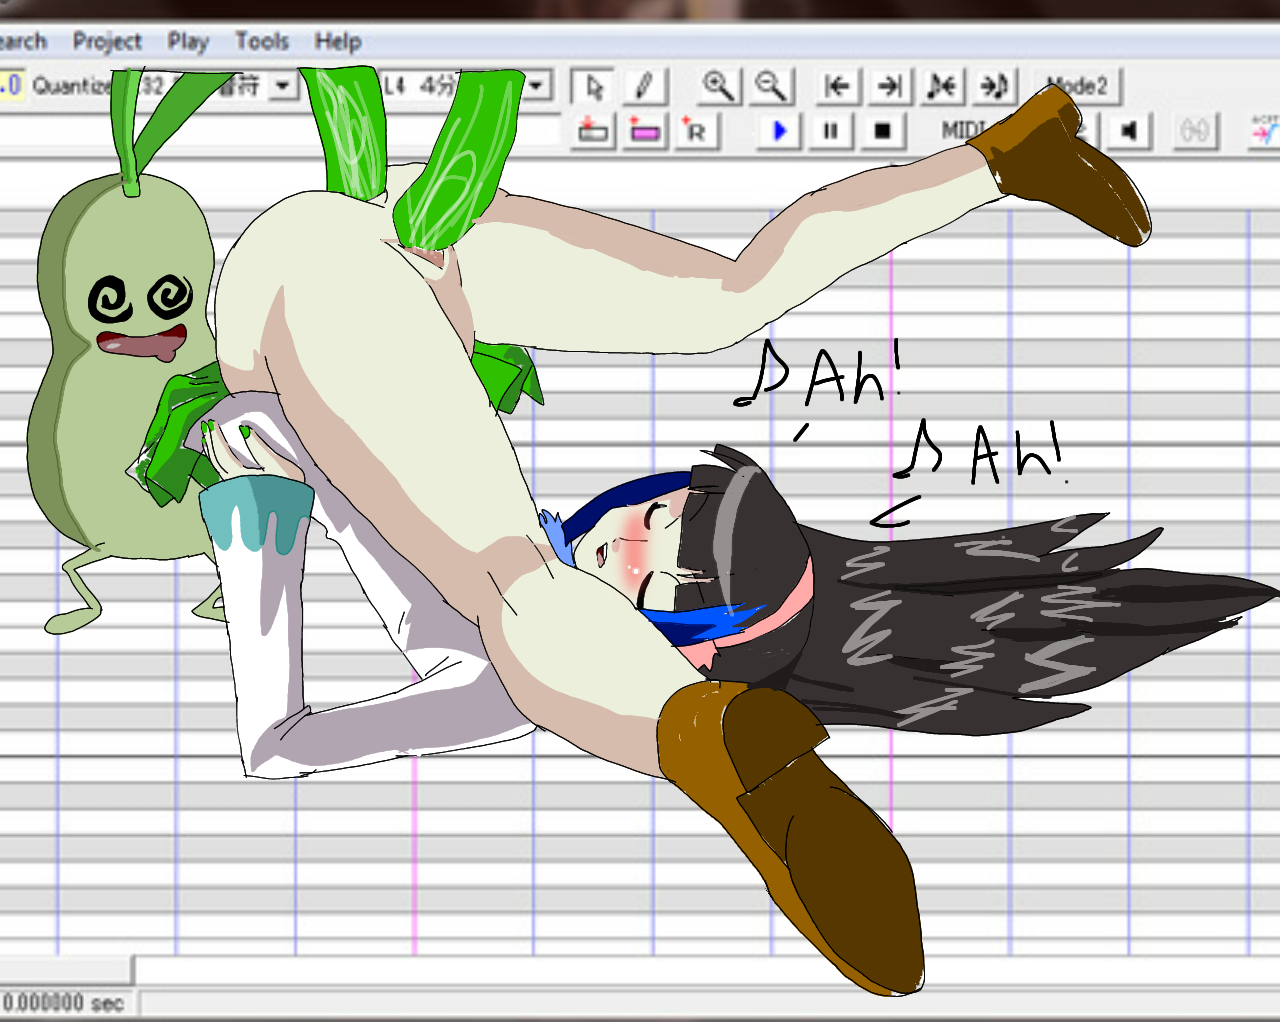
Task: Toggle the speaker mute icon
Action: [x=1129, y=131]
